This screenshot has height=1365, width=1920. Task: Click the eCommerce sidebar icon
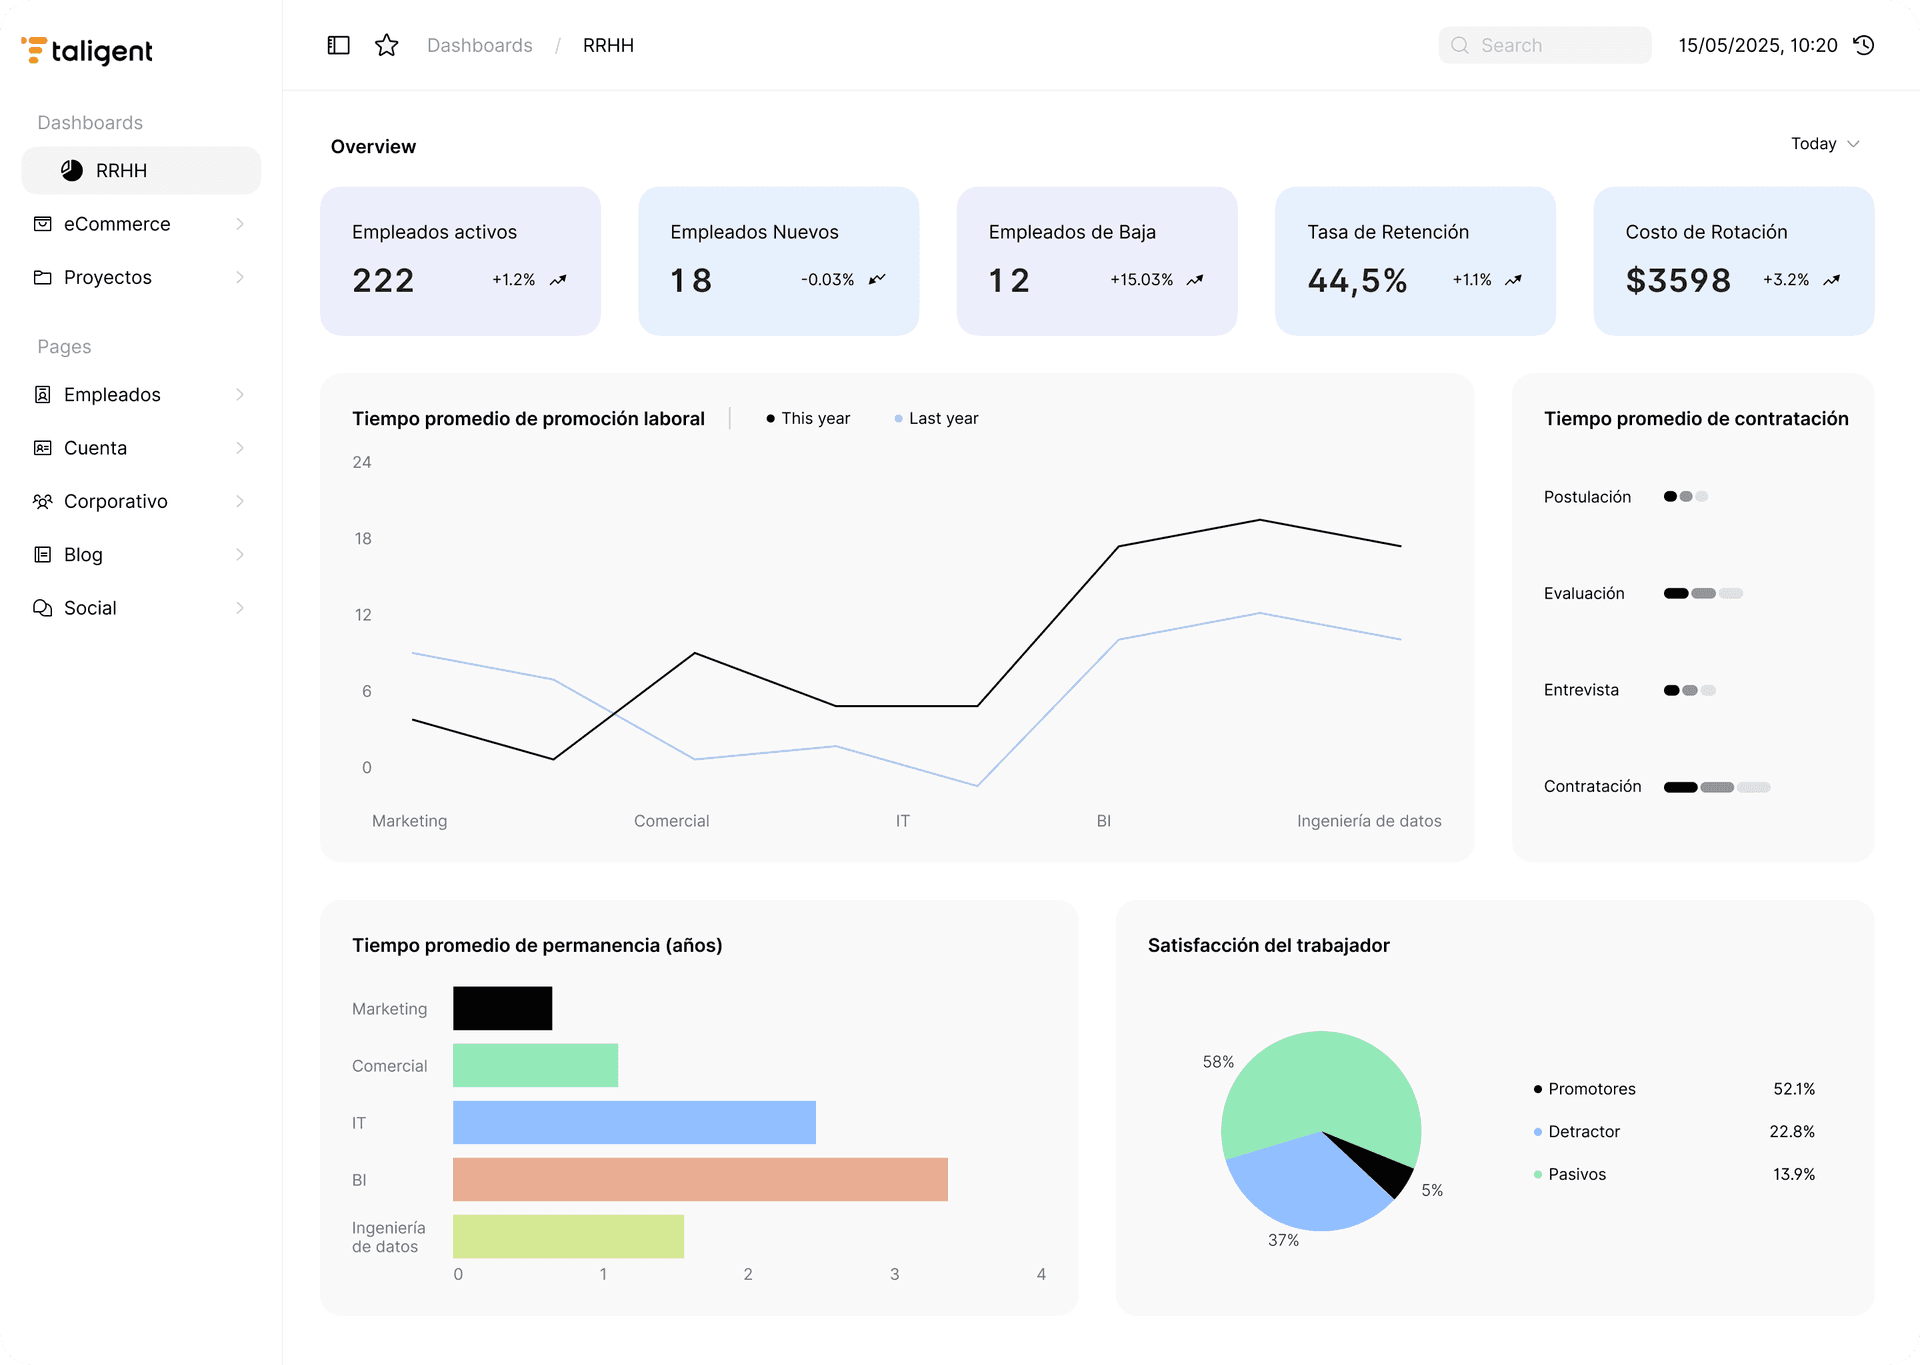coord(43,224)
